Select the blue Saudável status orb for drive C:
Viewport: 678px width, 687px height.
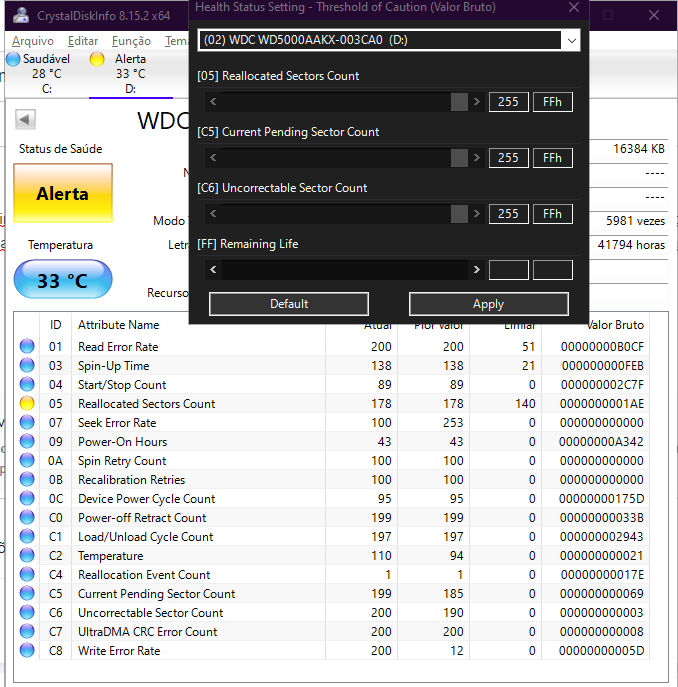[x=13, y=59]
